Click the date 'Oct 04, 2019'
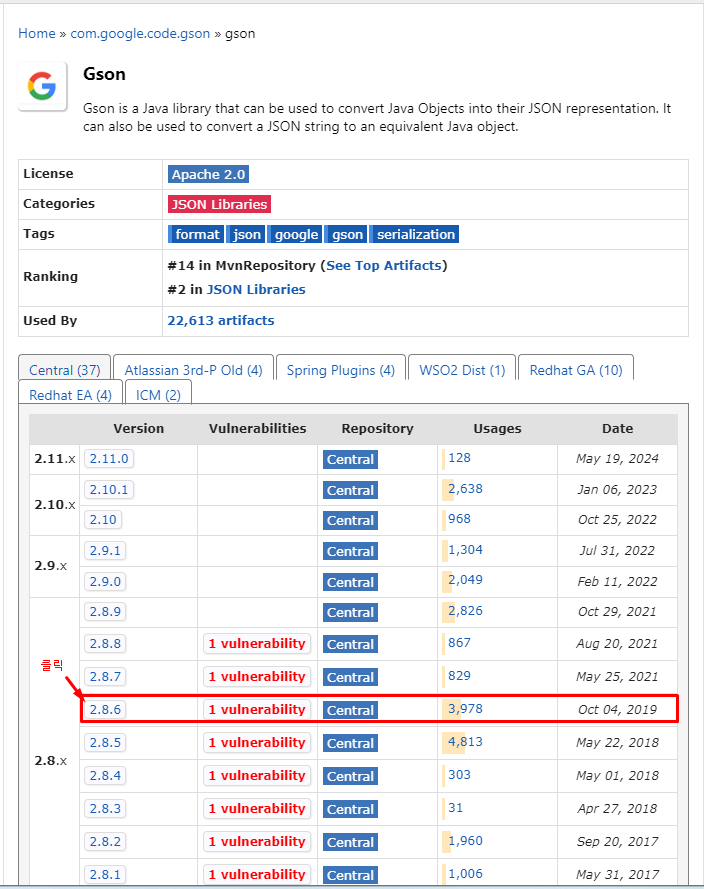 pos(617,709)
